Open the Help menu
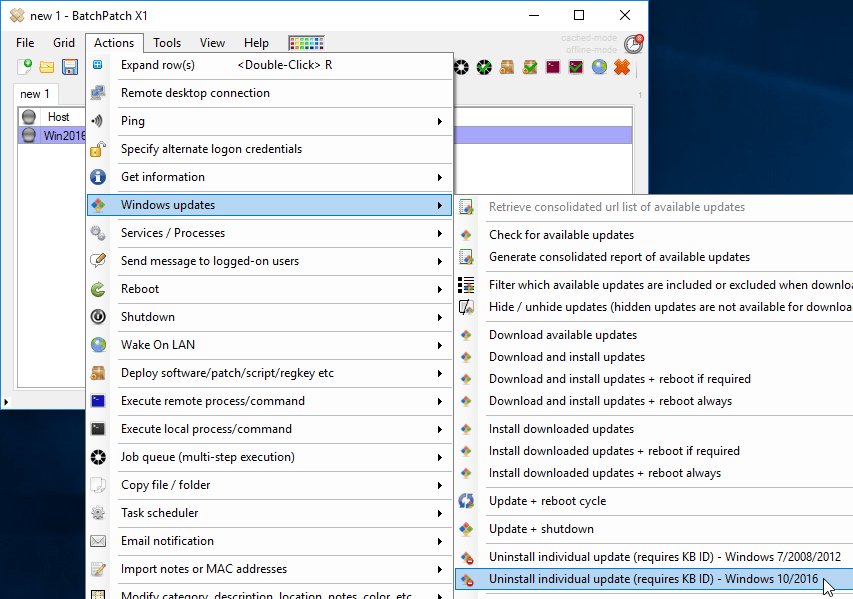853x599 pixels. coord(256,43)
